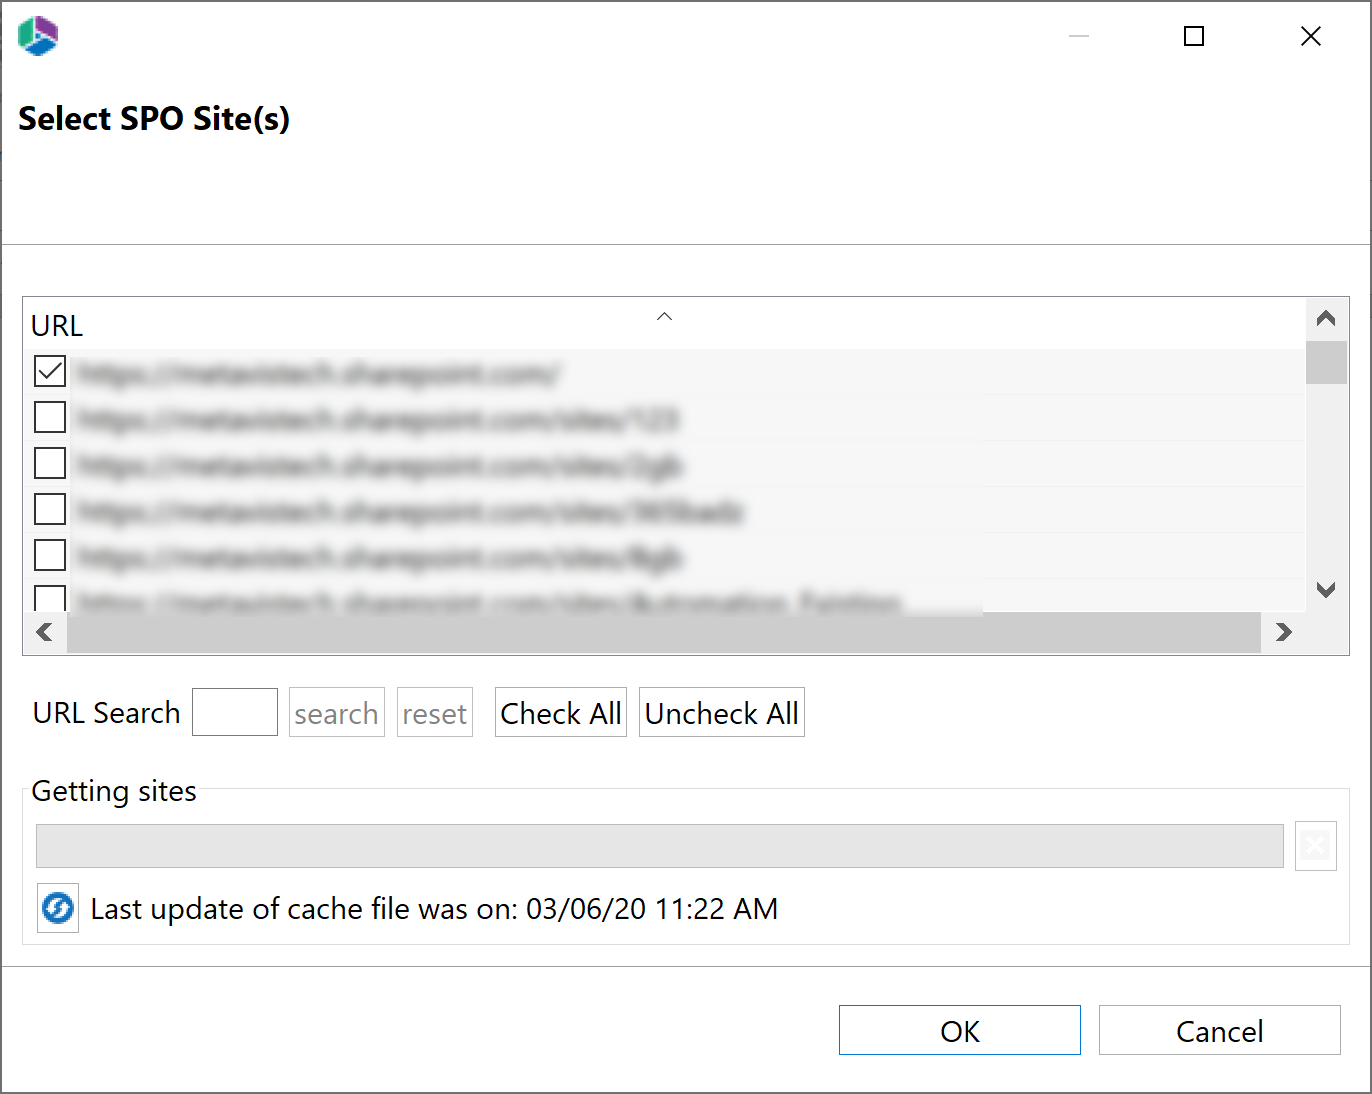The height and width of the screenshot is (1094, 1372).
Task: Click inside the URL Search field
Action: 234,712
